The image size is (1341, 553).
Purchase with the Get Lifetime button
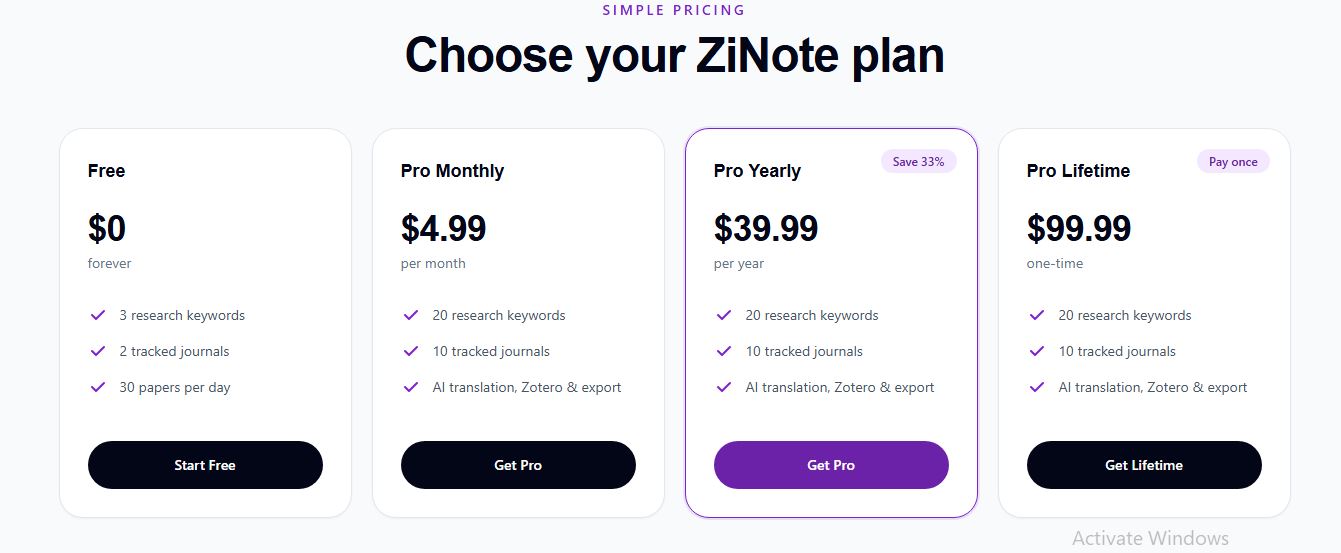[x=1144, y=465]
